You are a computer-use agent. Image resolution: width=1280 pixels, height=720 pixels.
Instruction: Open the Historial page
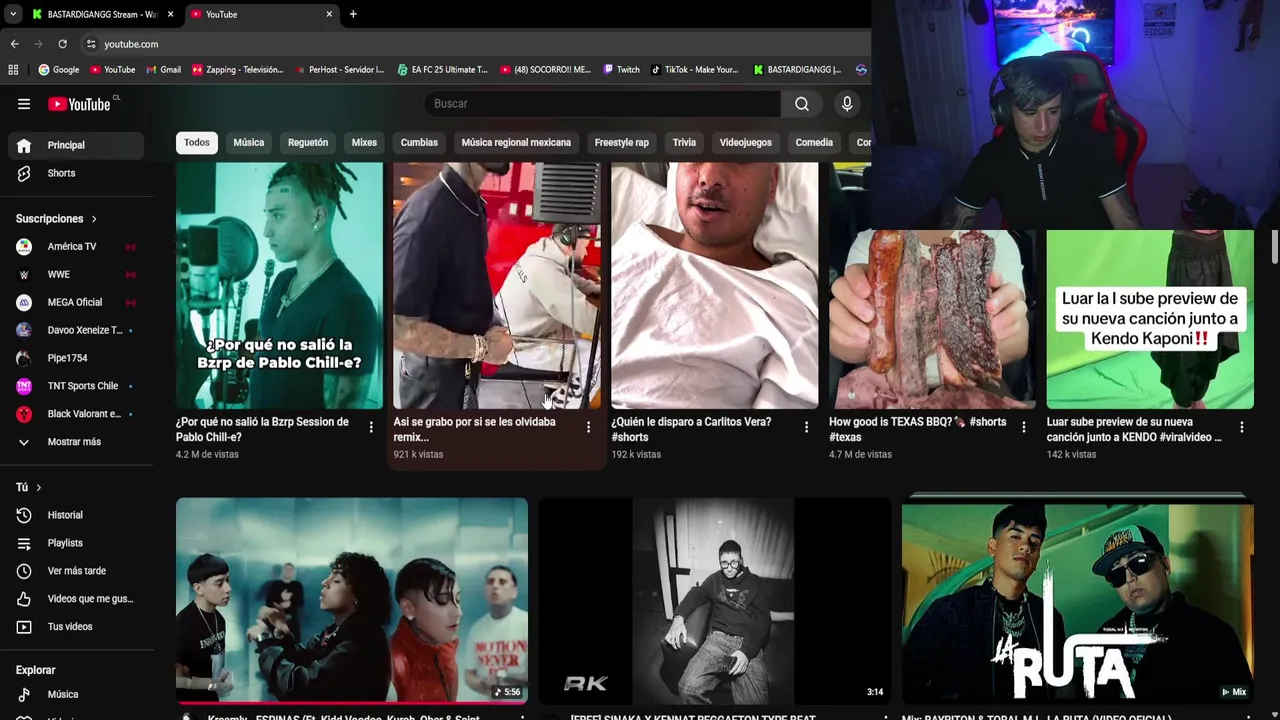76,515
